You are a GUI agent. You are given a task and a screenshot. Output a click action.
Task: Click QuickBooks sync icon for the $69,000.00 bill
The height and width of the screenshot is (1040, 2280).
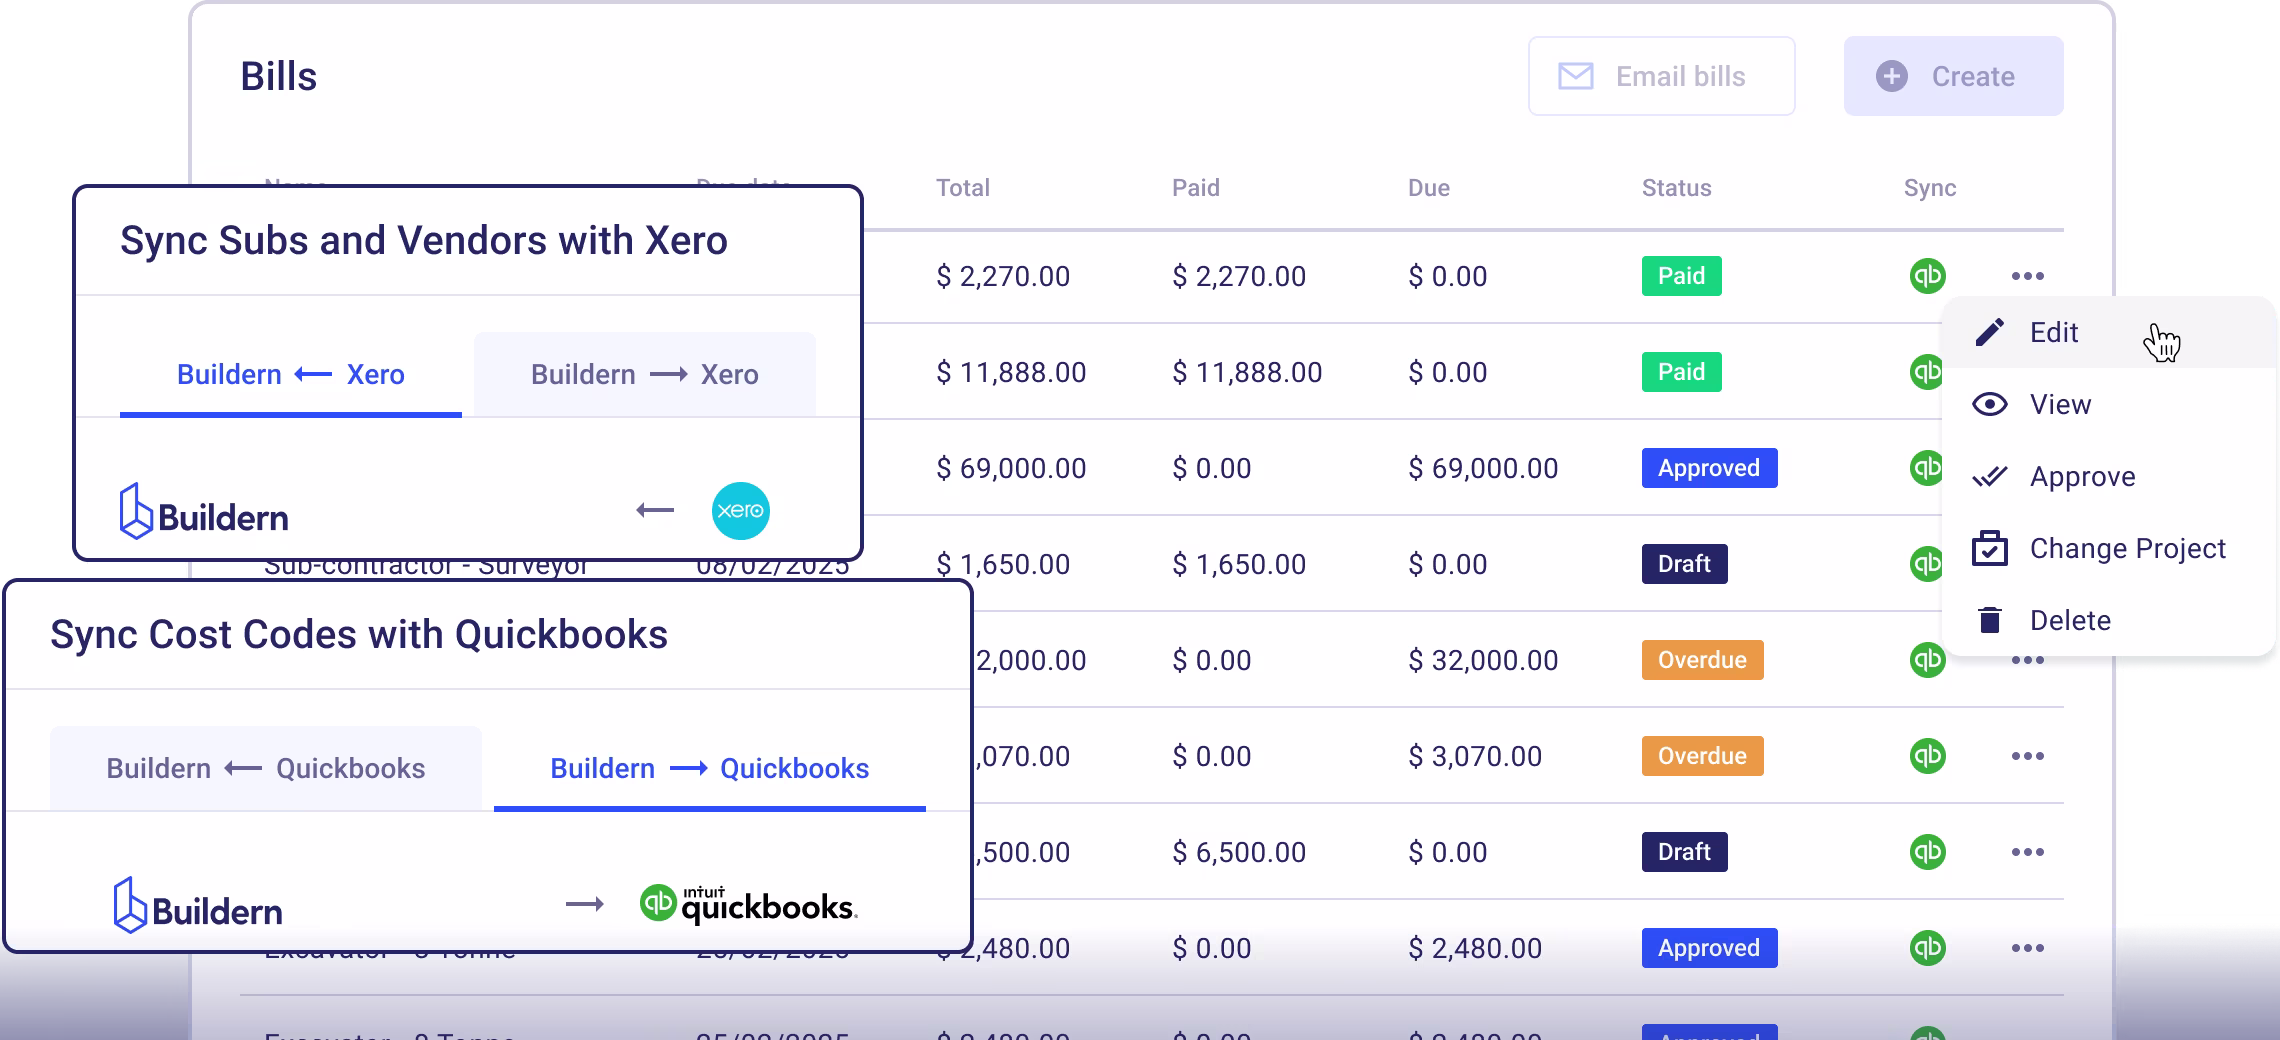click(x=1925, y=468)
